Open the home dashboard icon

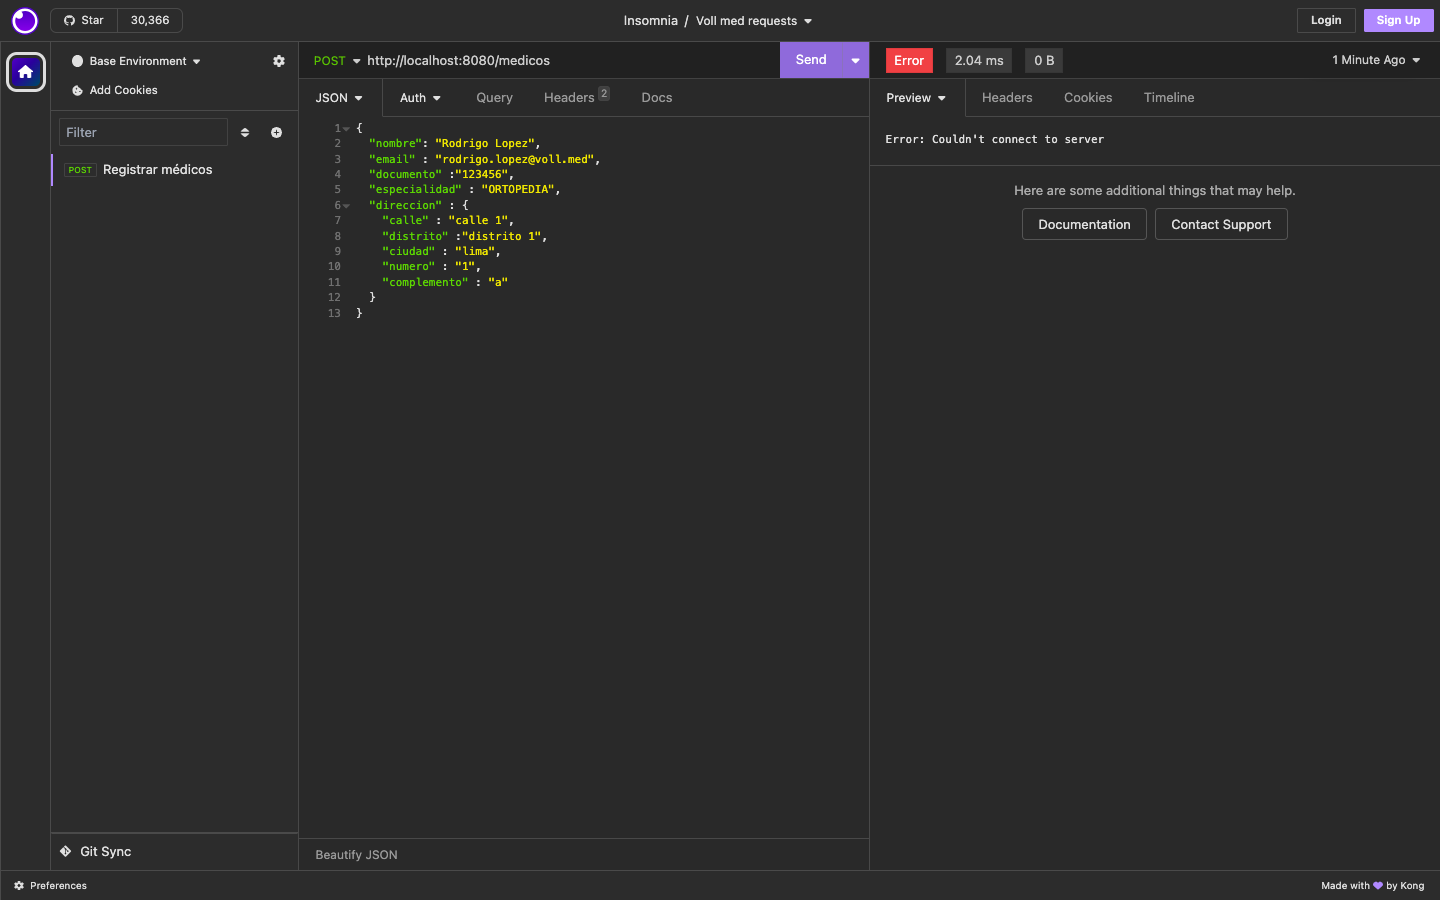pyautogui.click(x=26, y=72)
